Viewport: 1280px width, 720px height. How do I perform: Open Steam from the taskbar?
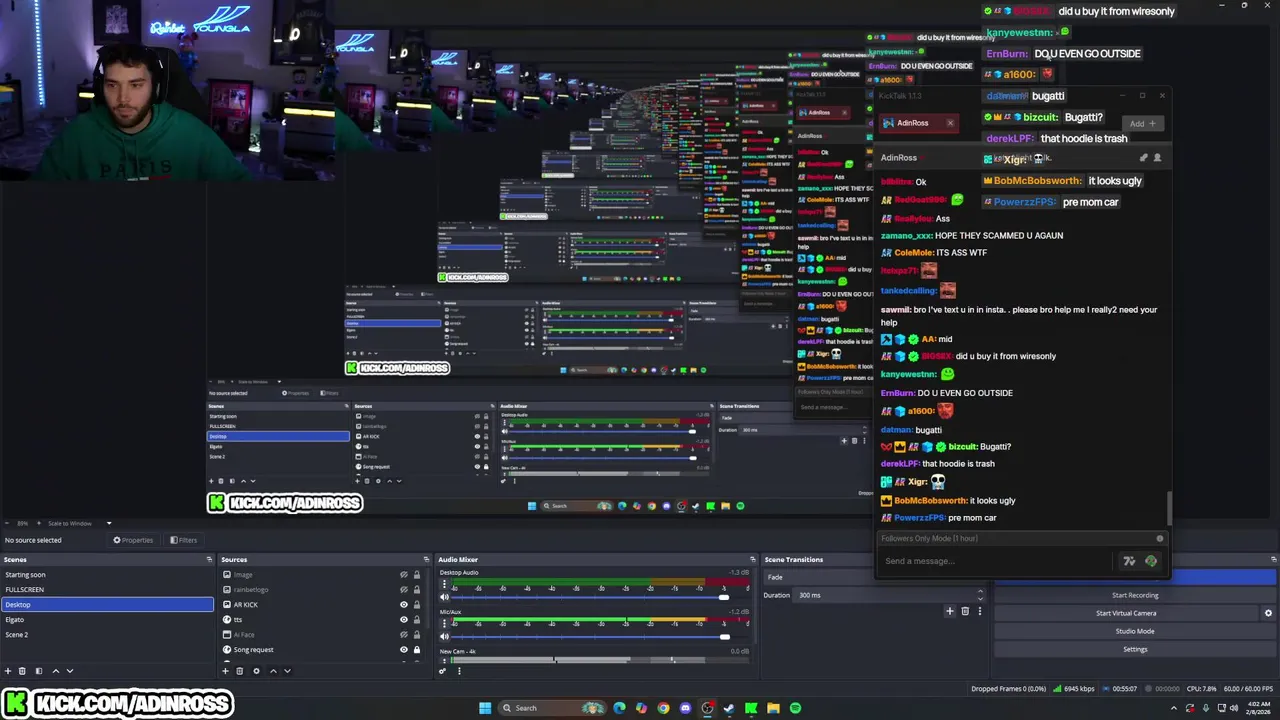[x=729, y=708]
